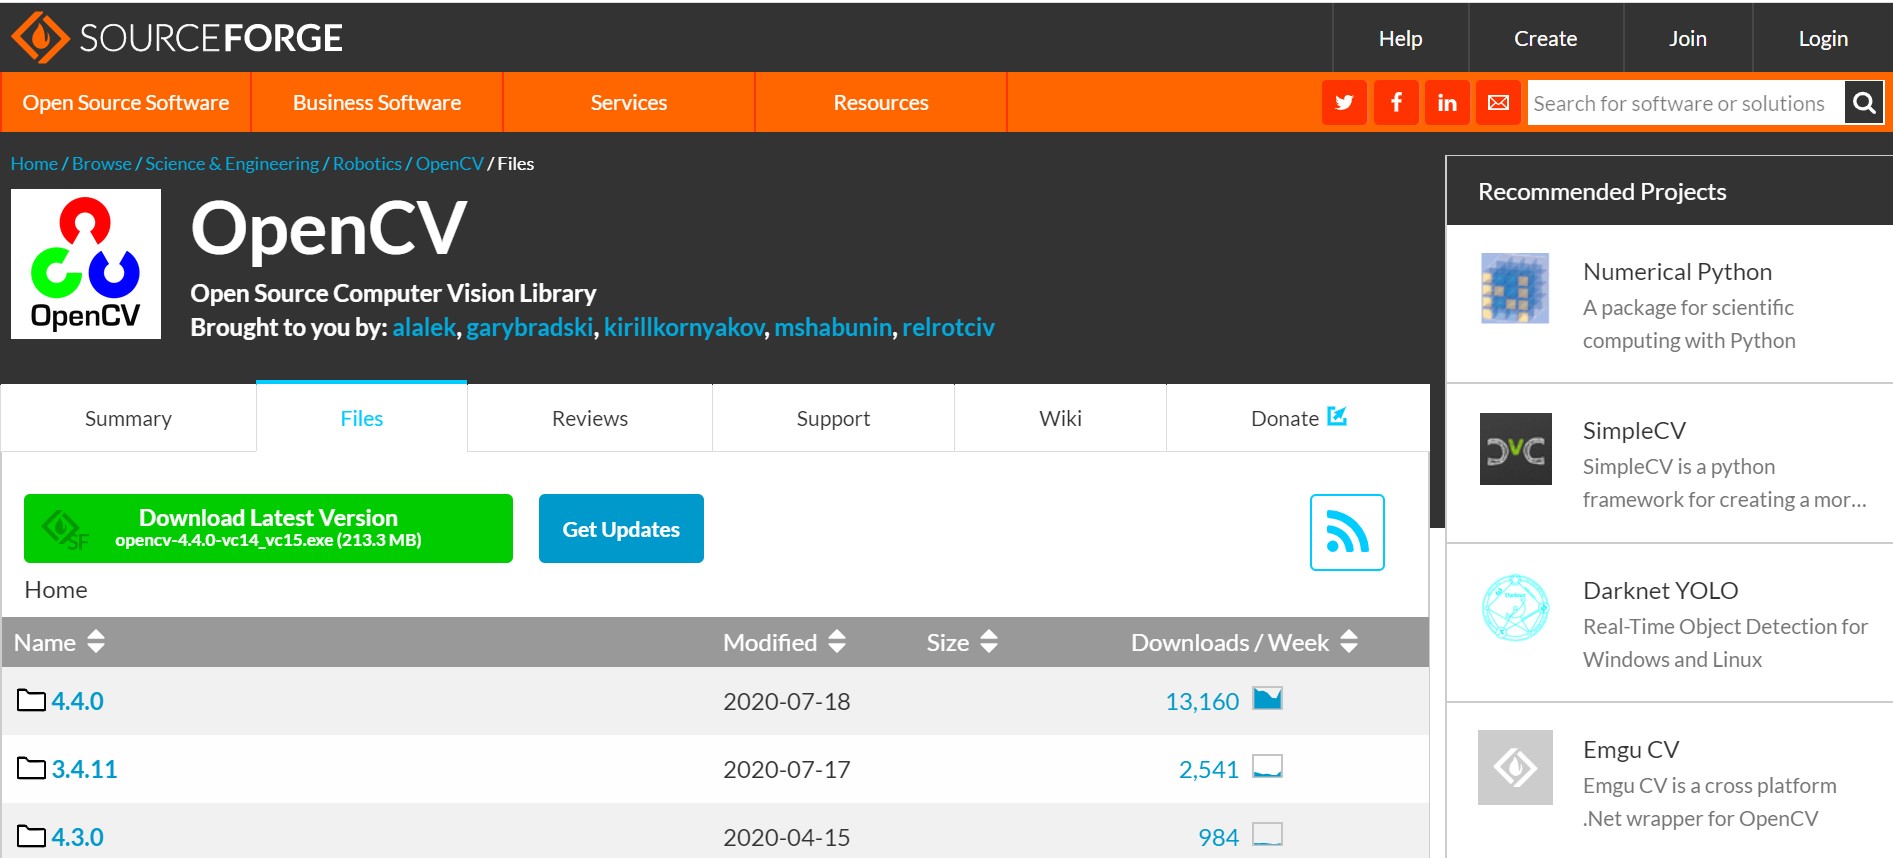Open the Numerical Python project title

pos(1677,271)
